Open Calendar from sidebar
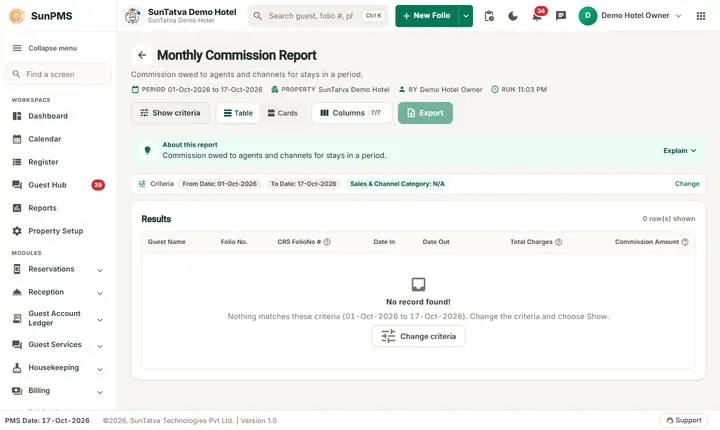The image size is (720, 430). point(58,139)
